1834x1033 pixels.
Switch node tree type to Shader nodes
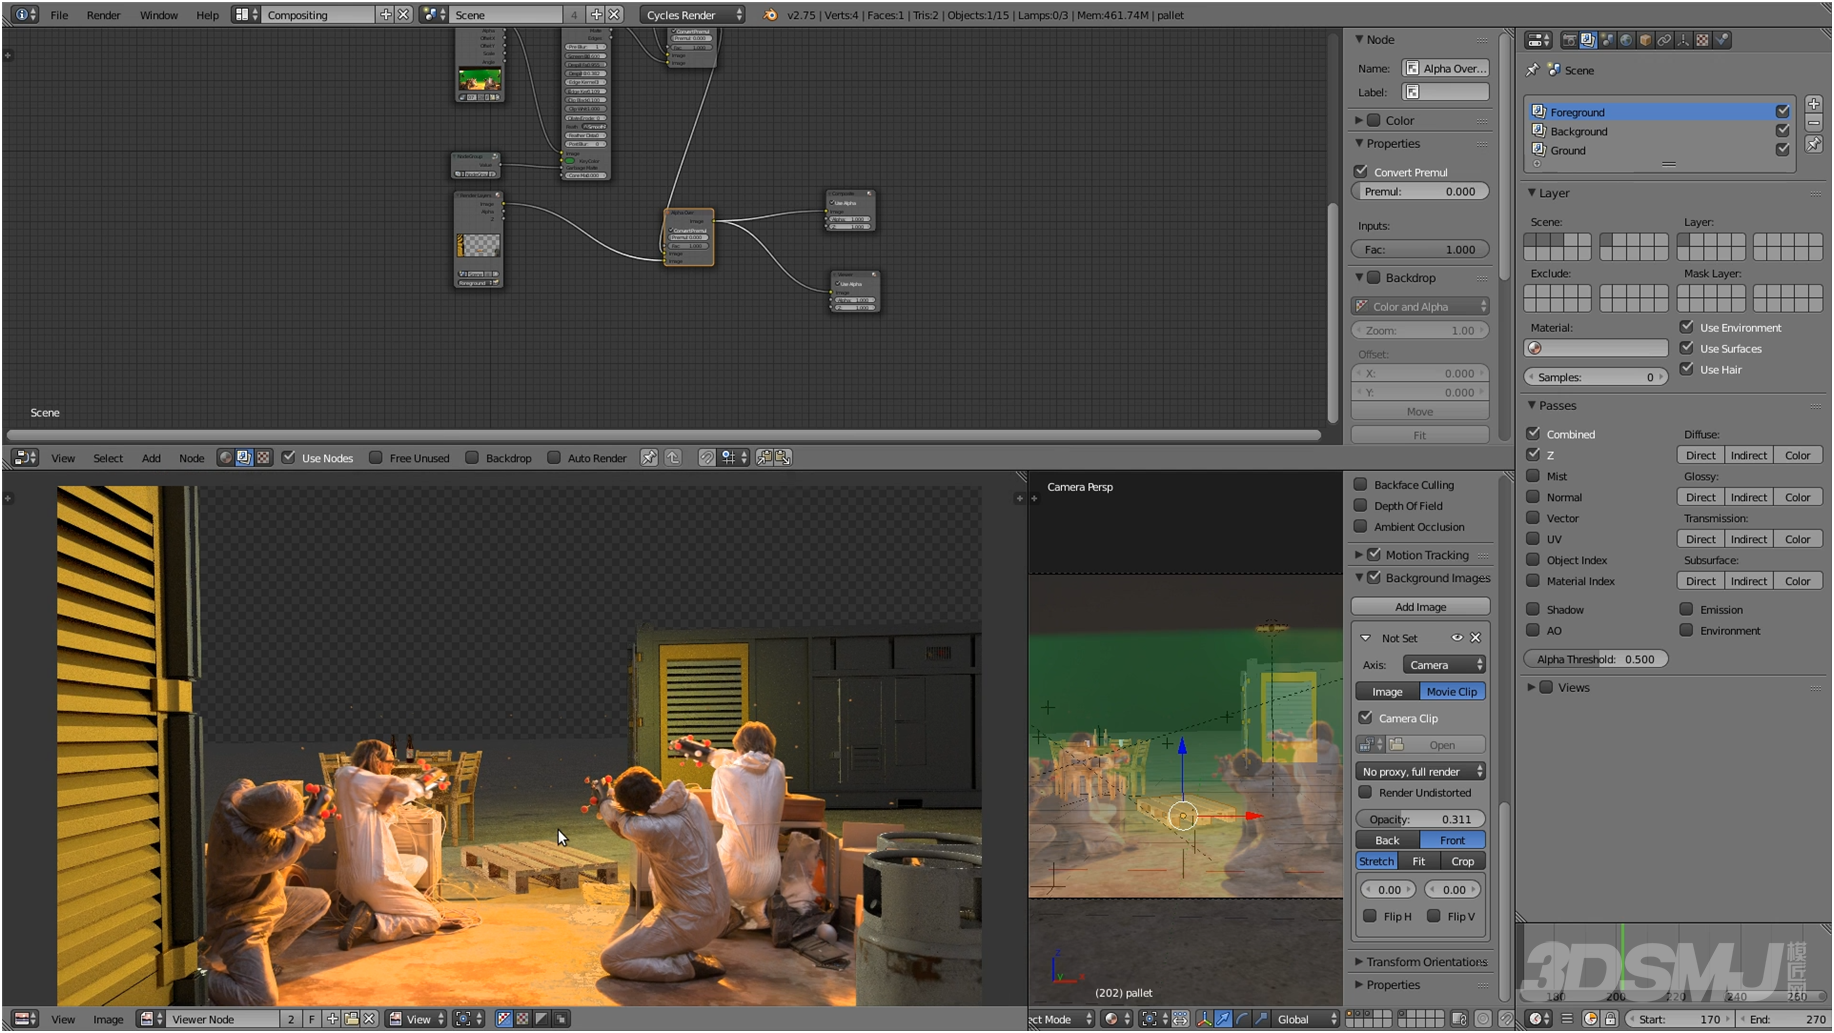[x=225, y=458]
